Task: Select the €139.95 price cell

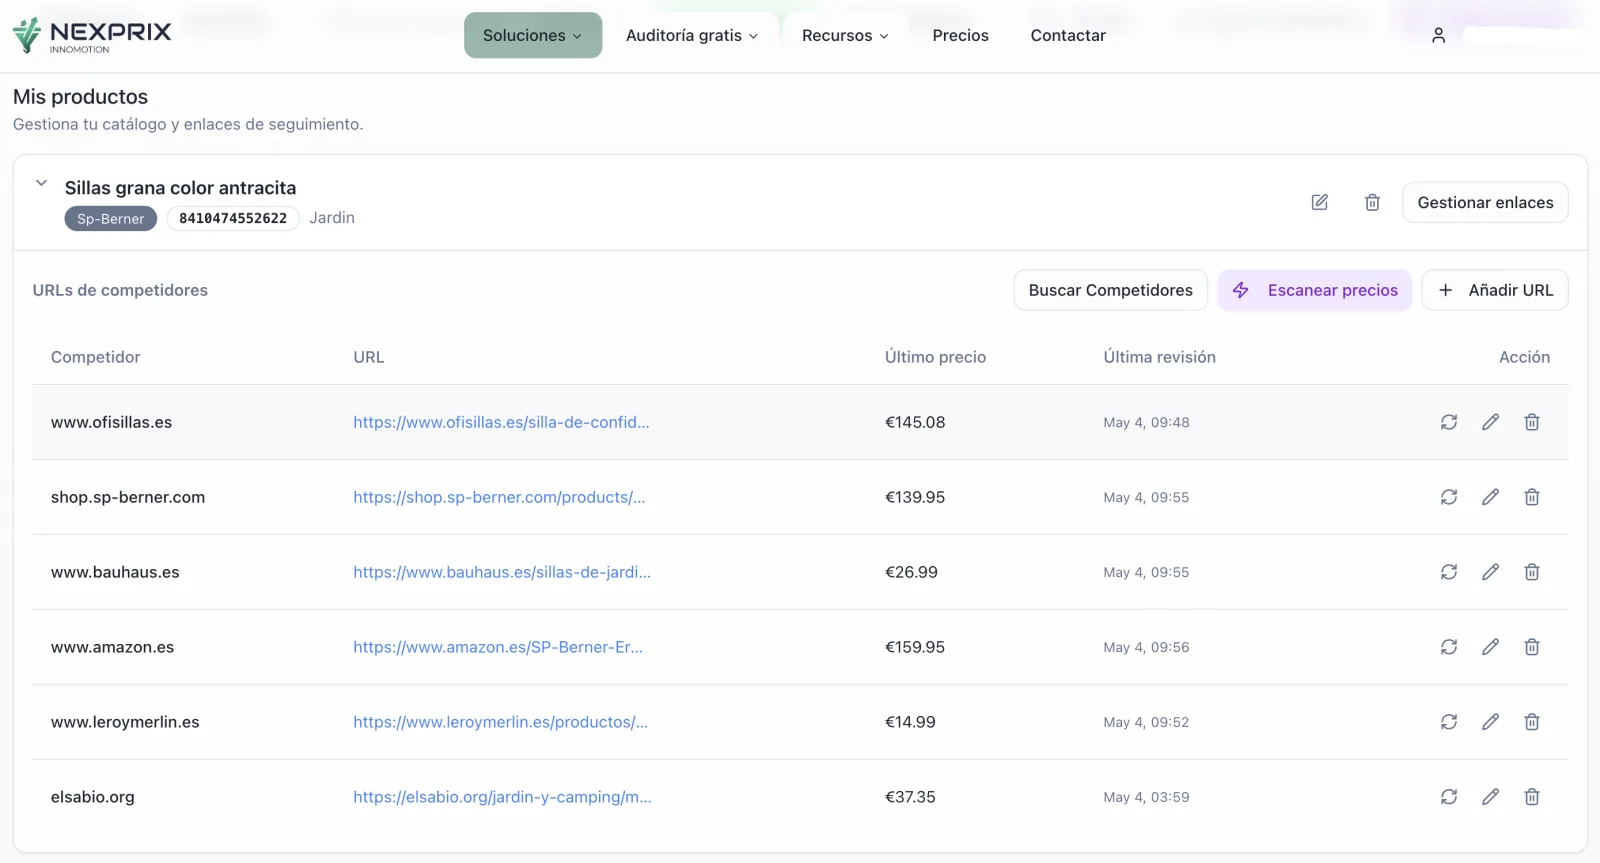Action: [915, 497]
